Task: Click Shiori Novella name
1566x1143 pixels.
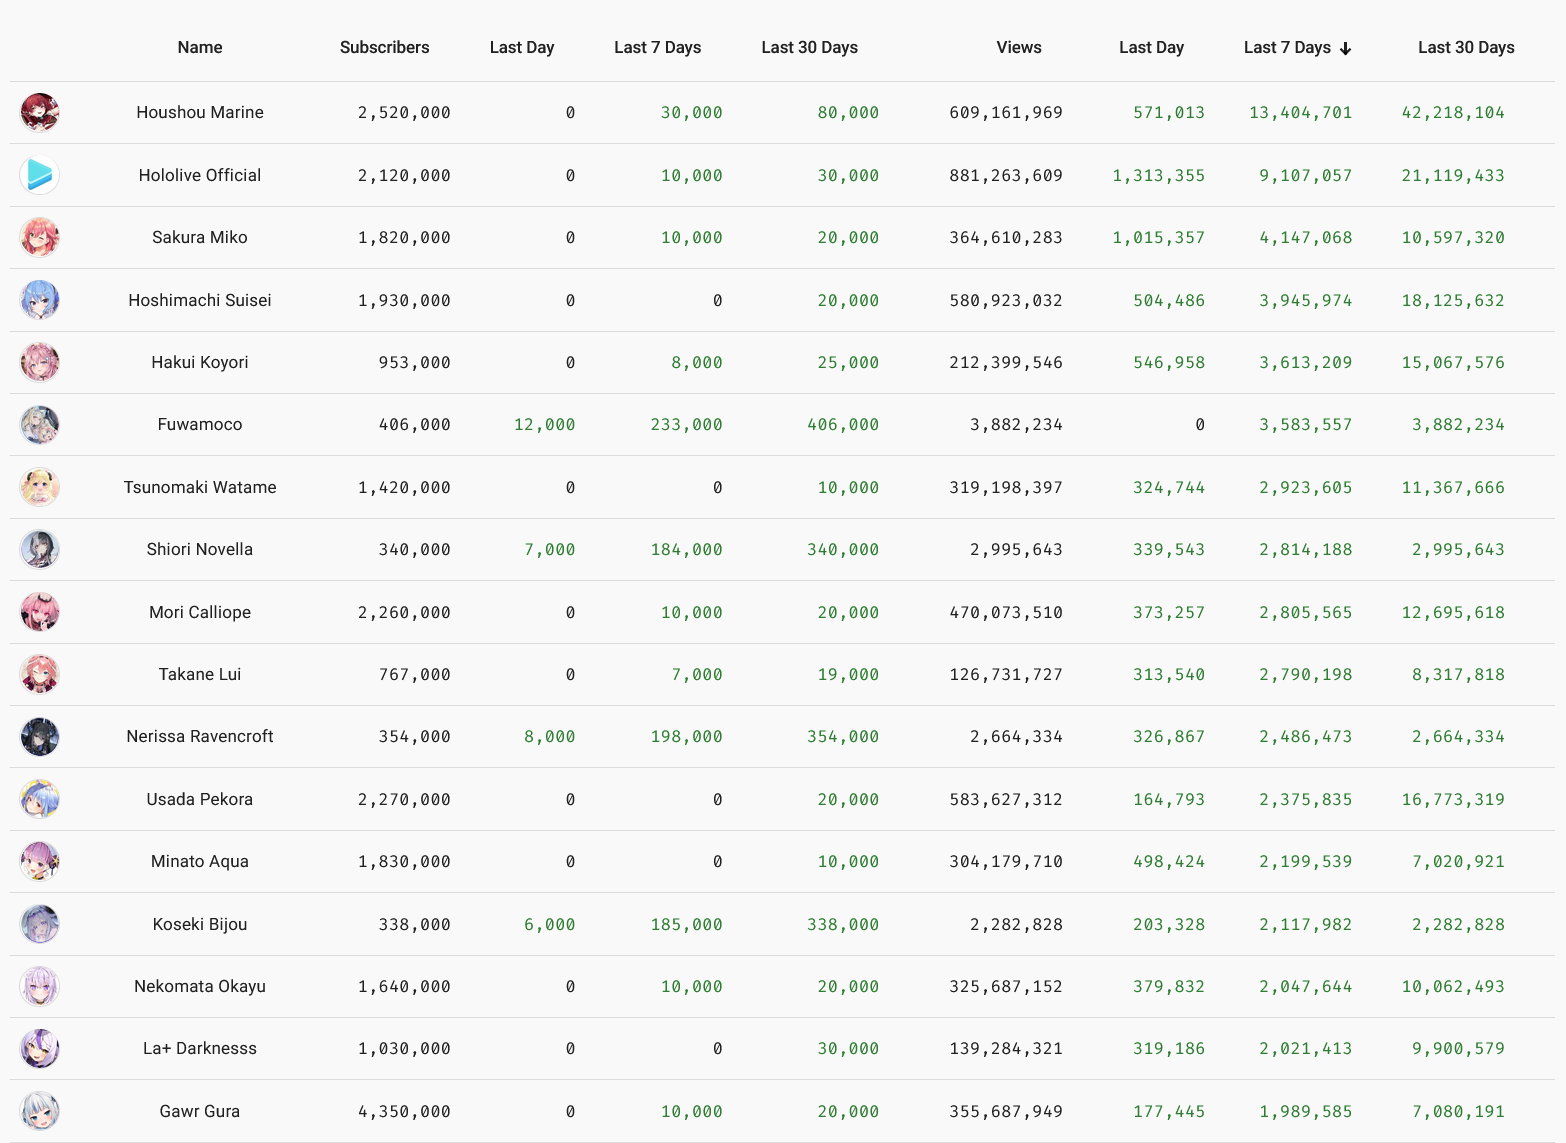Action: [200, 549]
